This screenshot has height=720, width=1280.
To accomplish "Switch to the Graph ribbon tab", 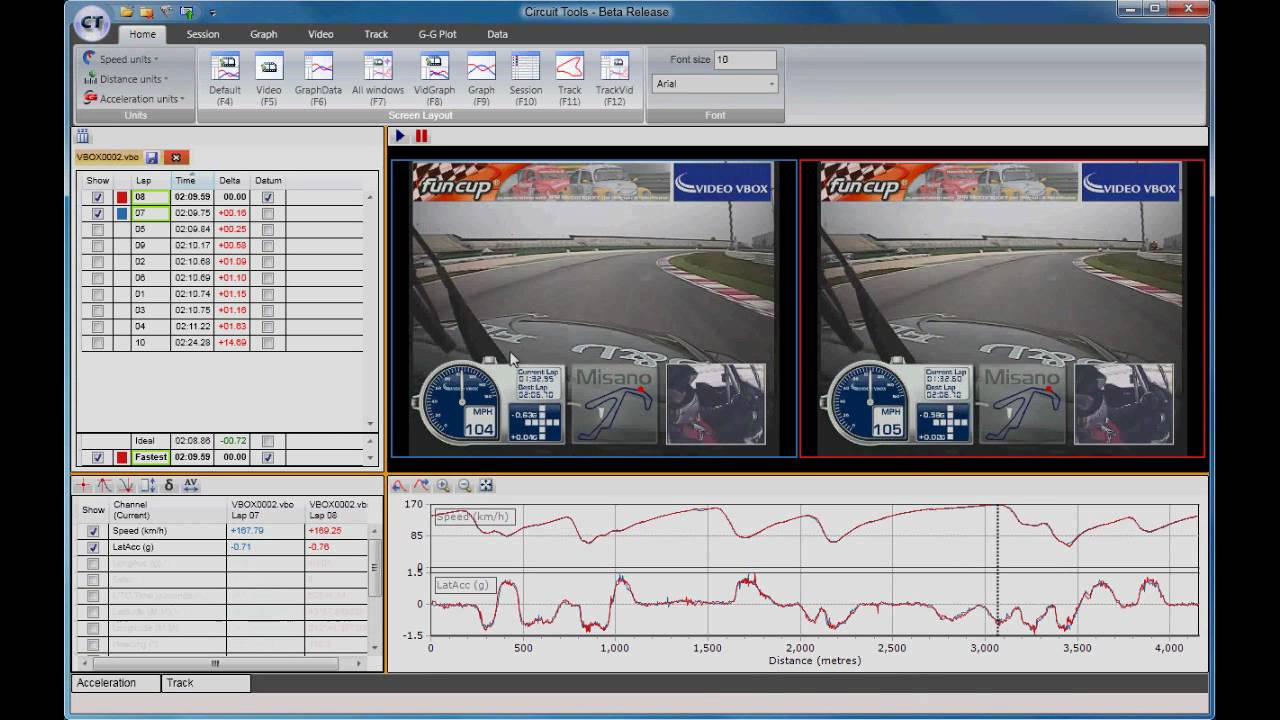I will pyautogui.click(x=264, y=34).
